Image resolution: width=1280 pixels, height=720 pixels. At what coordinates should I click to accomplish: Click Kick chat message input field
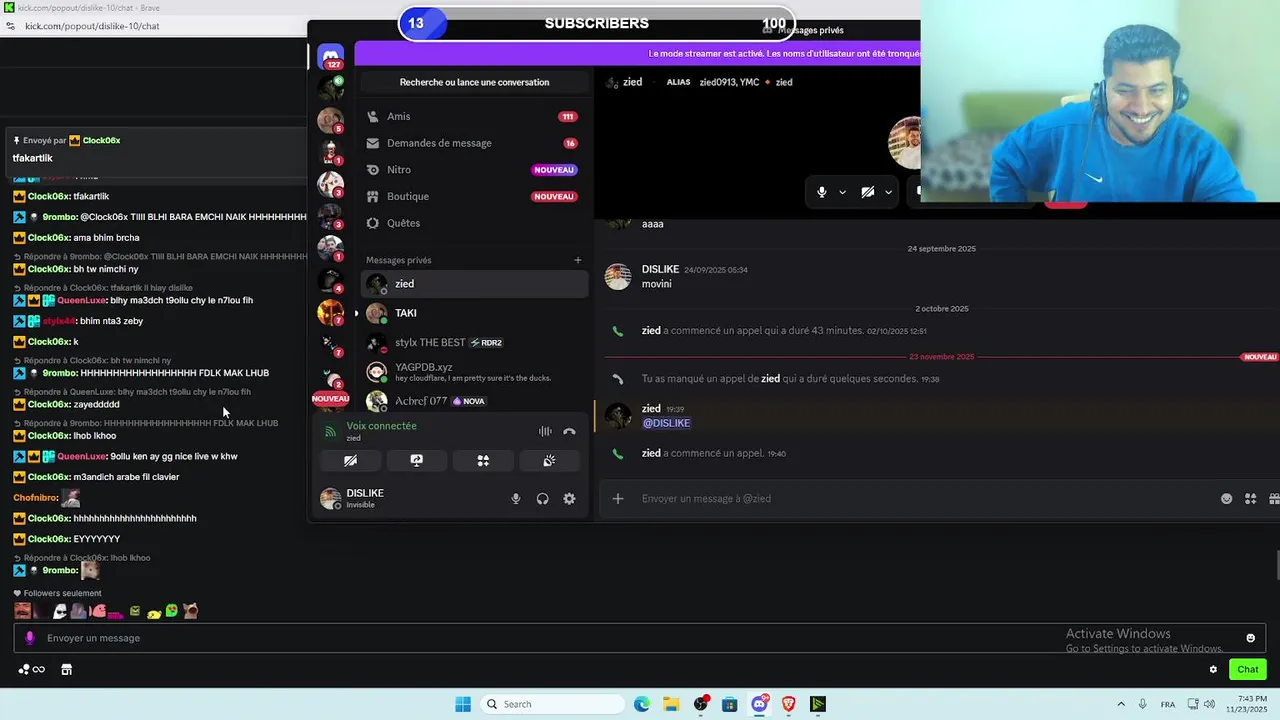(640, 638)
